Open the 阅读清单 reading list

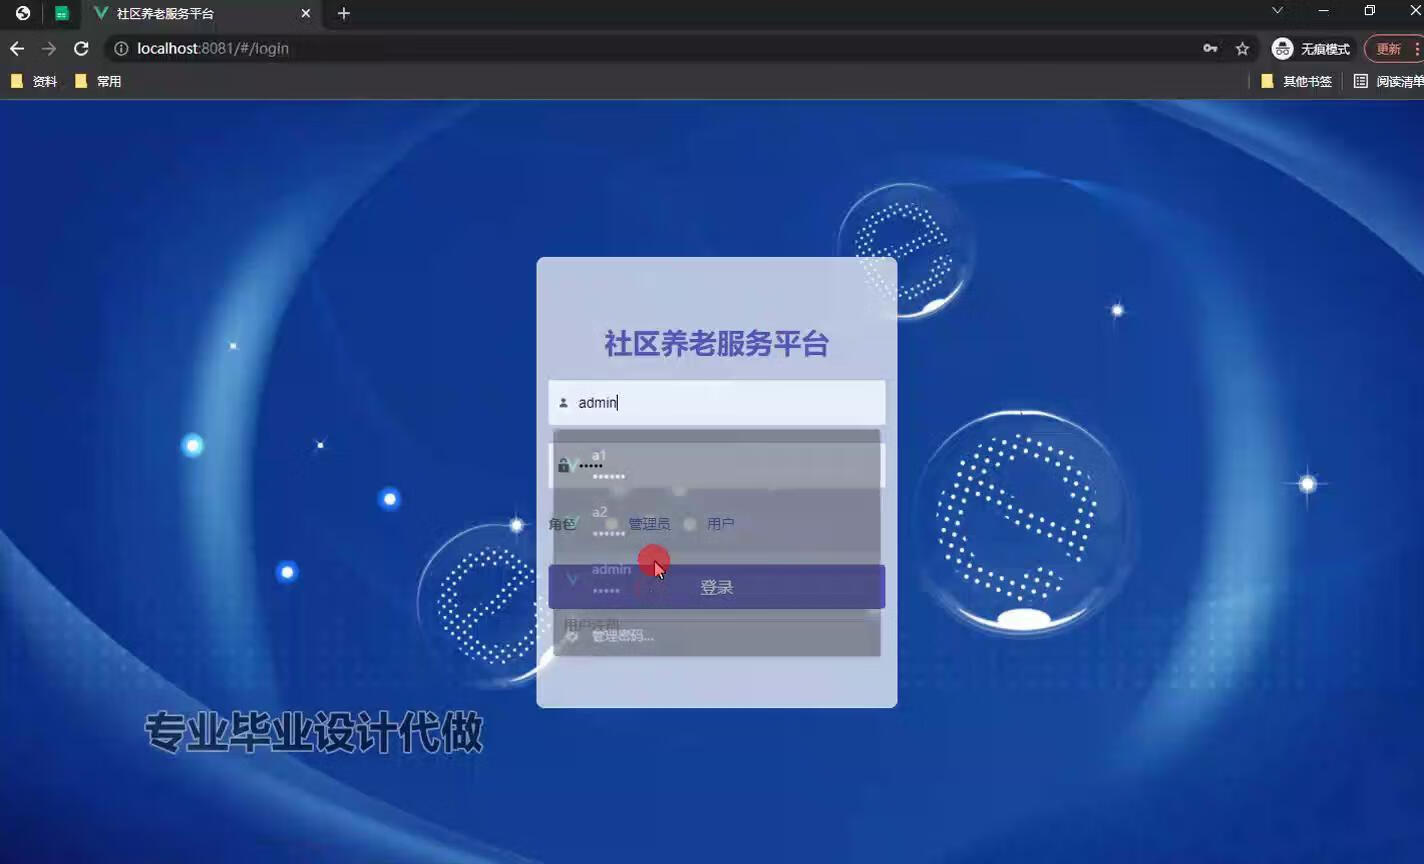(1388, 81)
